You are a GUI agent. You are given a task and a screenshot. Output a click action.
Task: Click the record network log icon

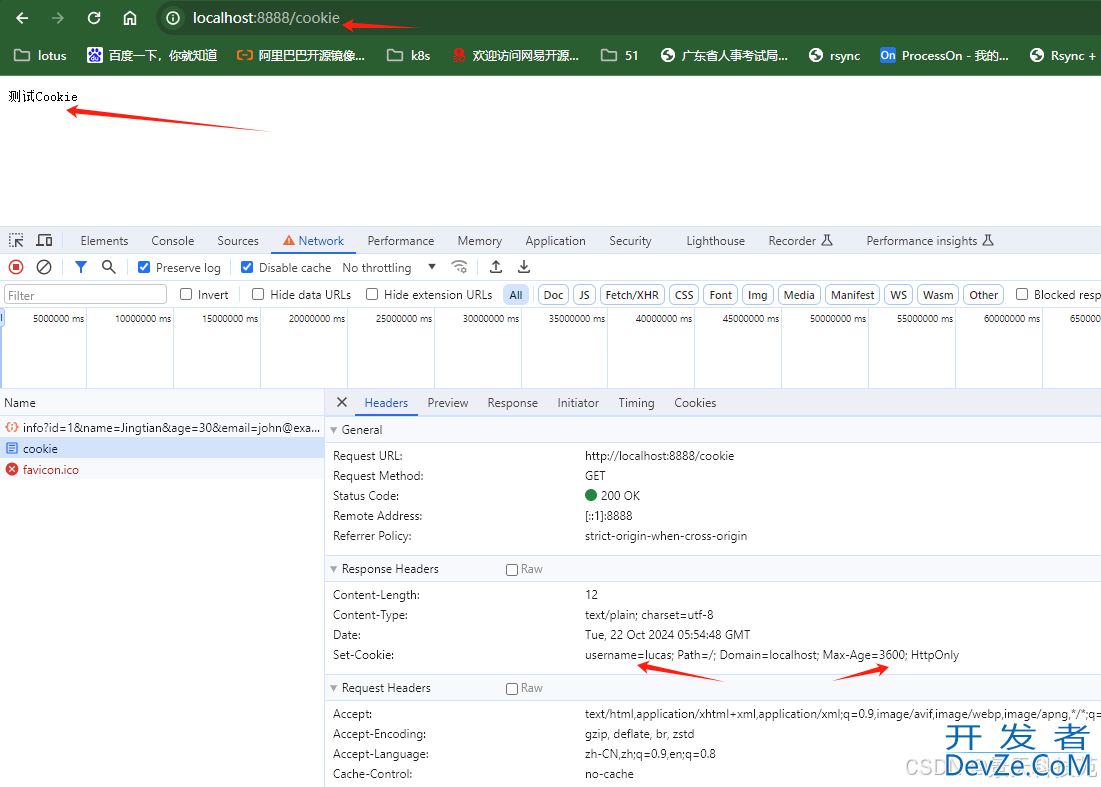click(x=16, y=267)
